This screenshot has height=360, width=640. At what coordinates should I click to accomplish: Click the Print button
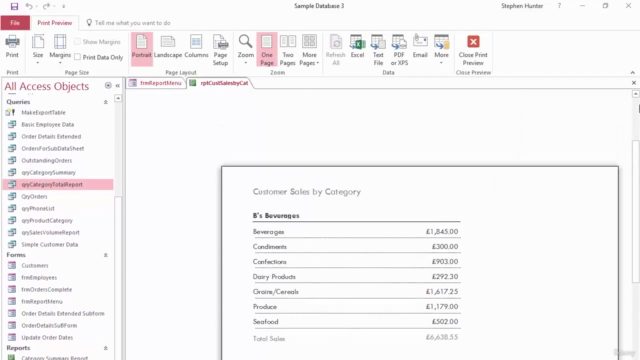(12, 47)
